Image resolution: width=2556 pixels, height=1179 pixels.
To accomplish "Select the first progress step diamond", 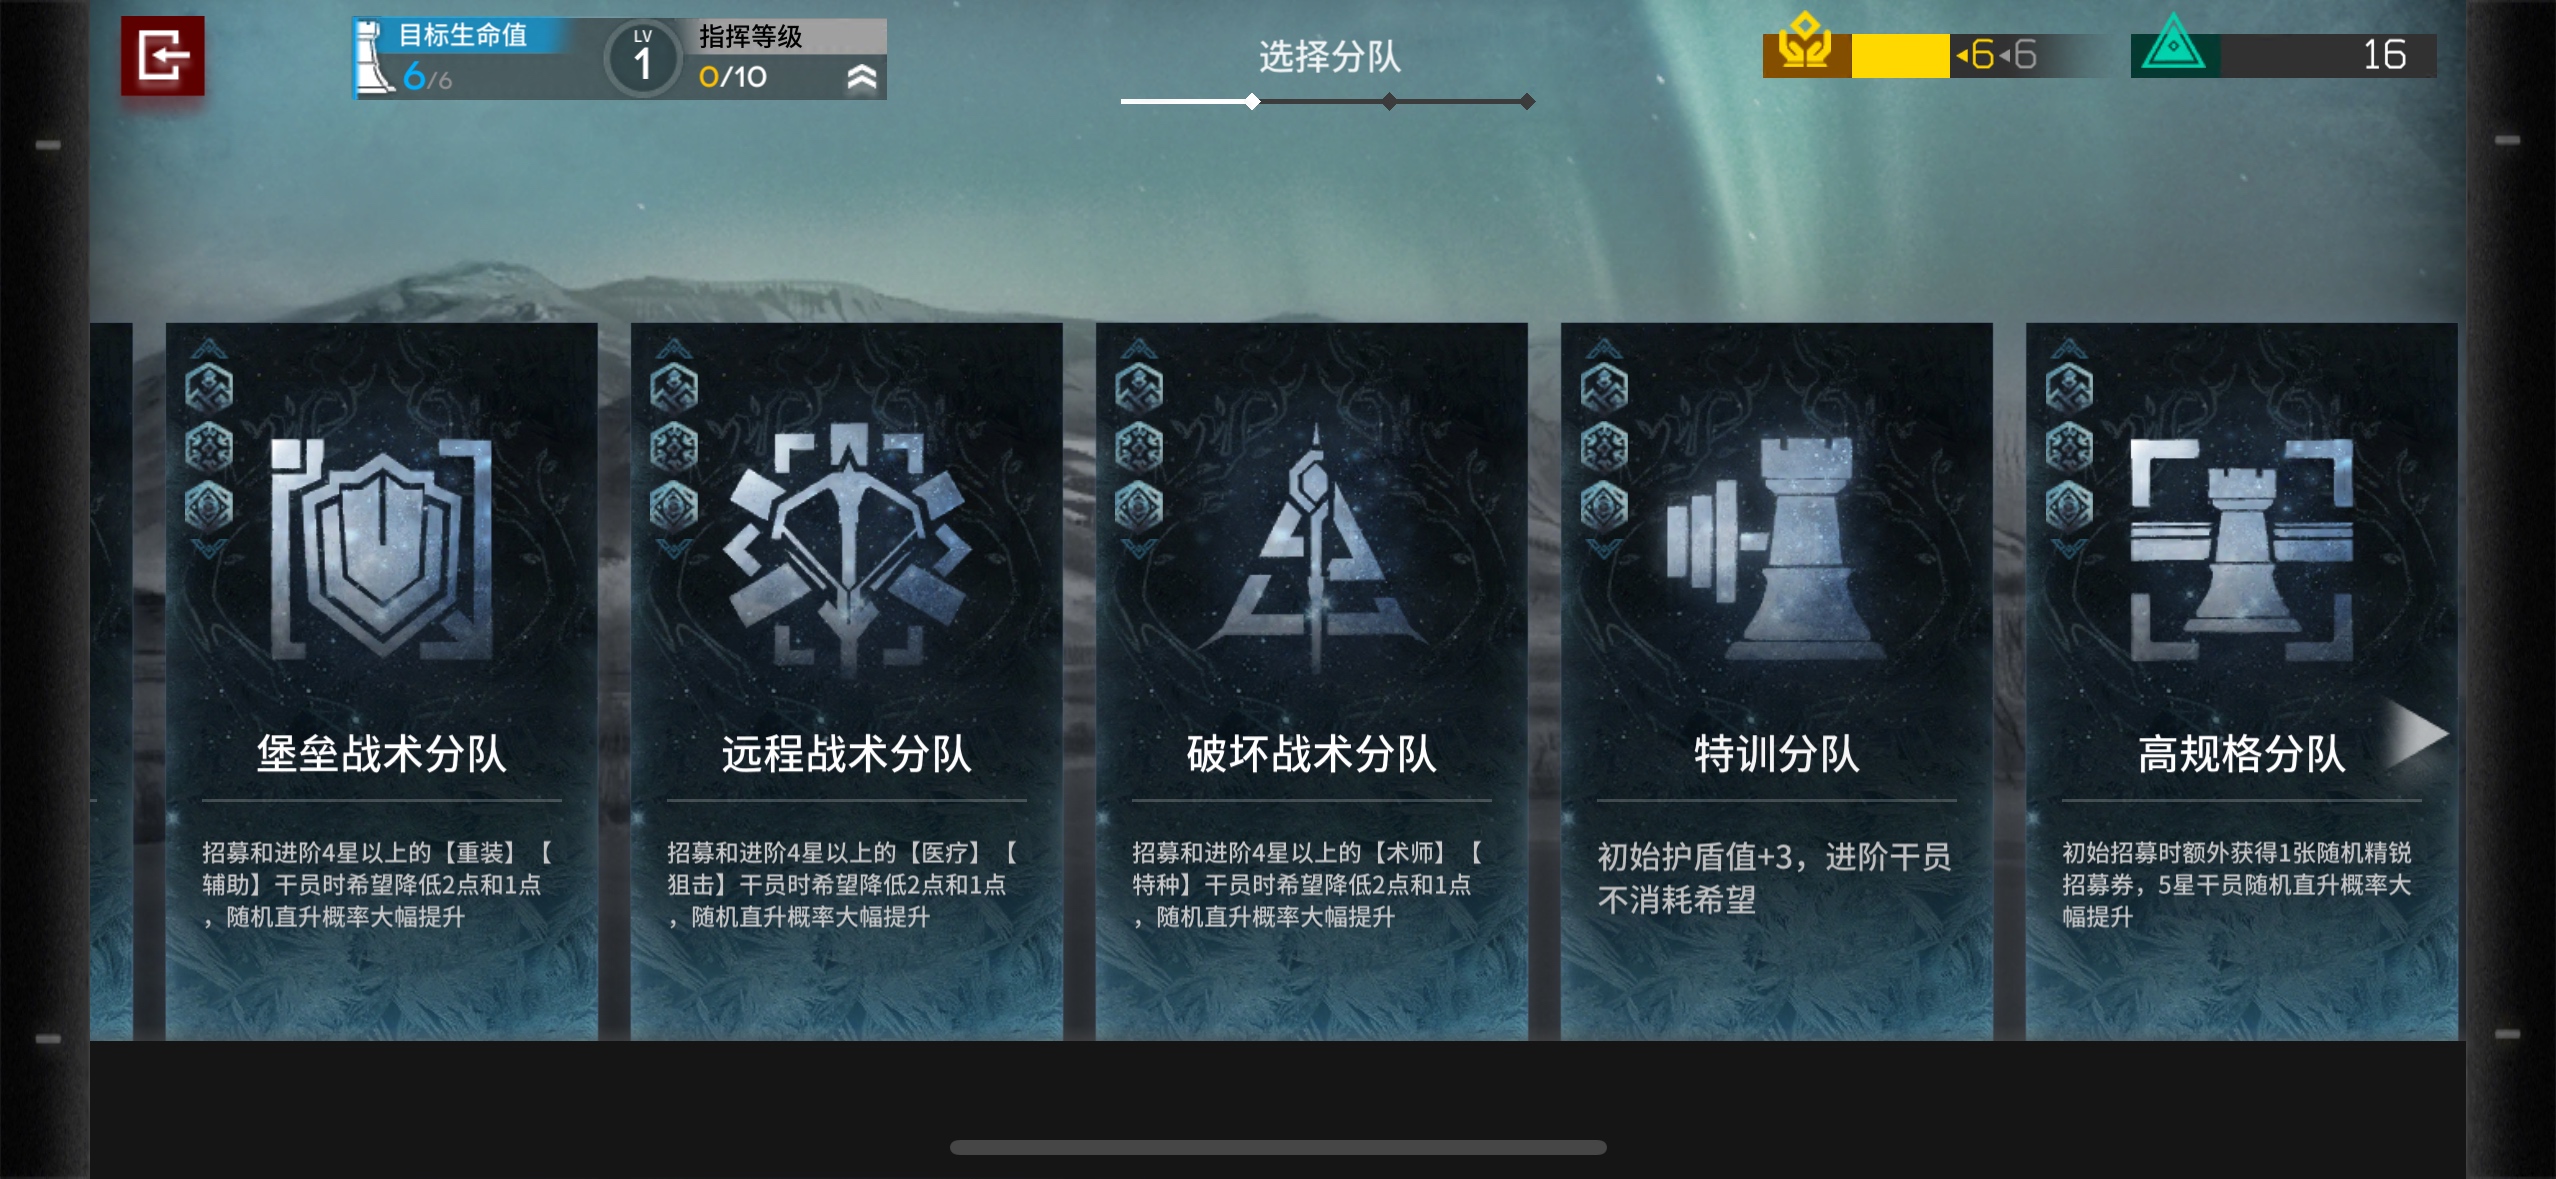I will coord(1252,101).
